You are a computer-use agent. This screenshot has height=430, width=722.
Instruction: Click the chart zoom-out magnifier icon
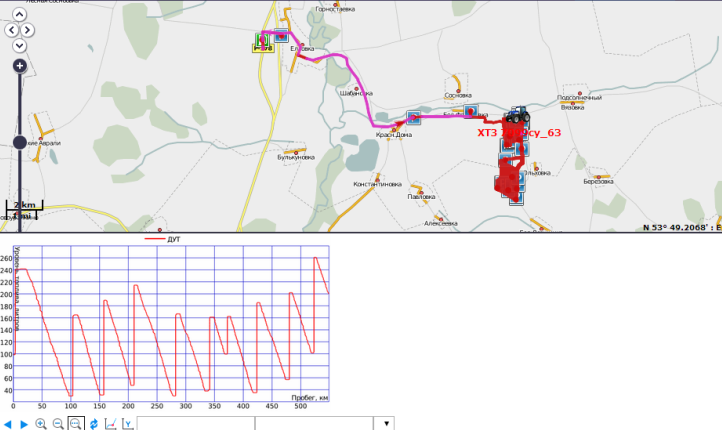58,424
